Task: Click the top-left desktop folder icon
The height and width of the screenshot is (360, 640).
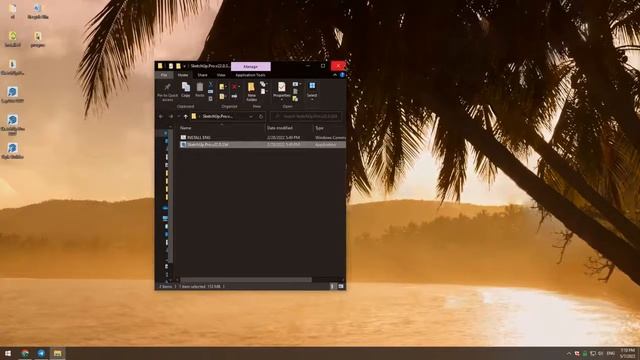Action: pyautogui.click(x=13, y=9)
